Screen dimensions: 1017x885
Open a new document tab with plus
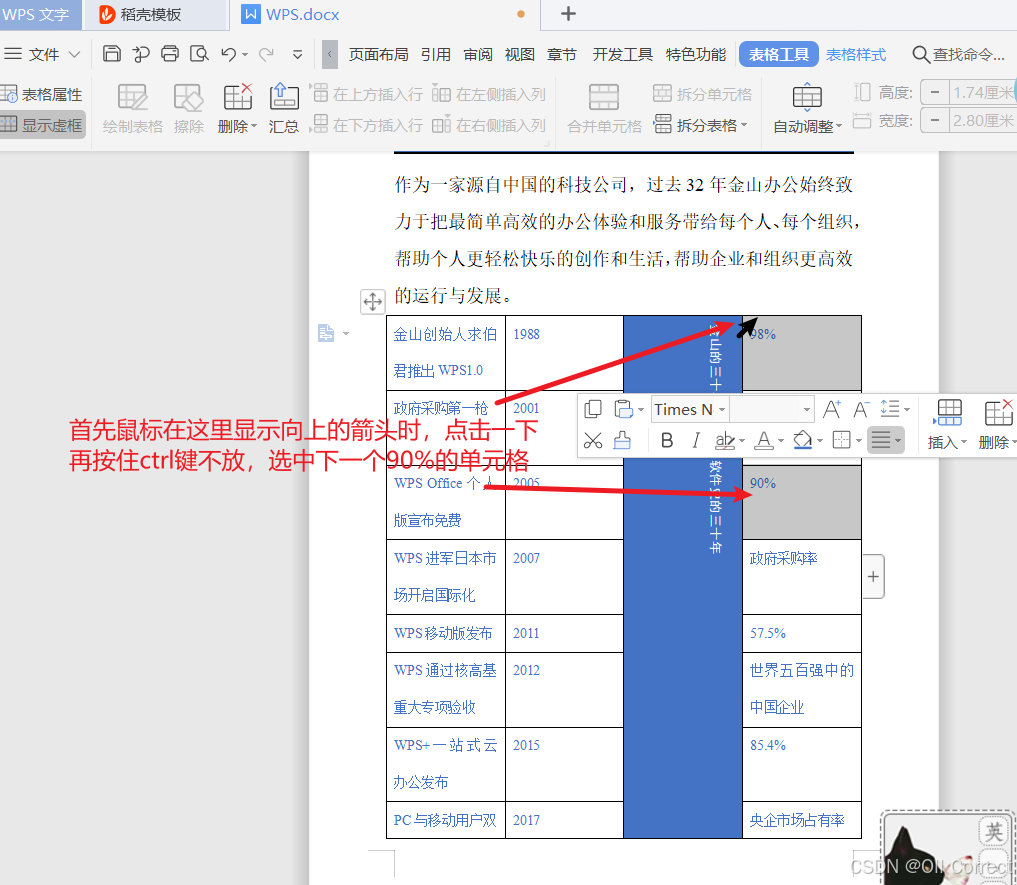coord(568,14)
